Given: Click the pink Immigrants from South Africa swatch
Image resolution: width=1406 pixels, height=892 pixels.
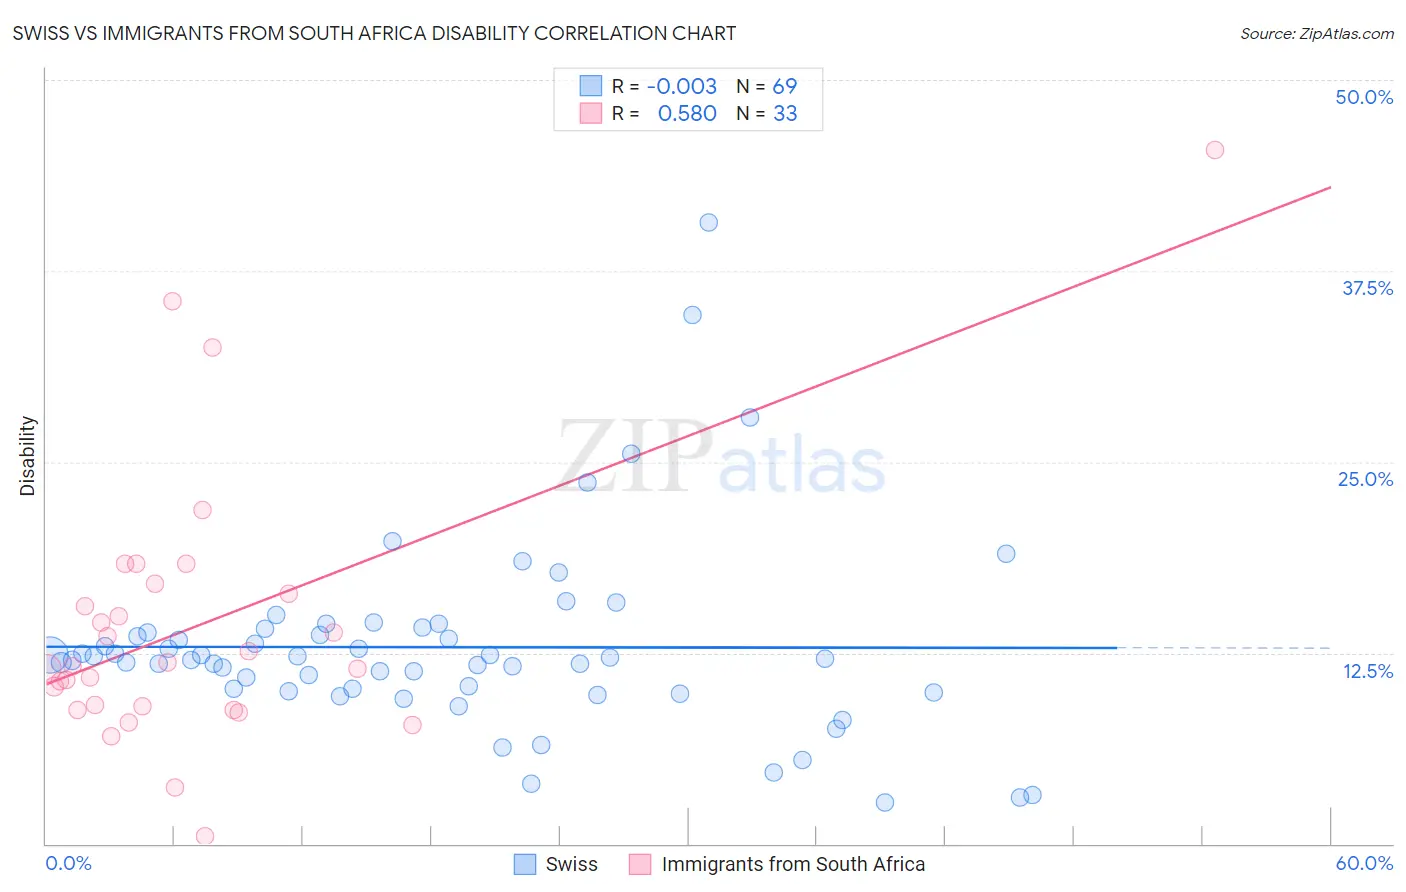Looking at the screenshot, I should click(x=640, y=864).
